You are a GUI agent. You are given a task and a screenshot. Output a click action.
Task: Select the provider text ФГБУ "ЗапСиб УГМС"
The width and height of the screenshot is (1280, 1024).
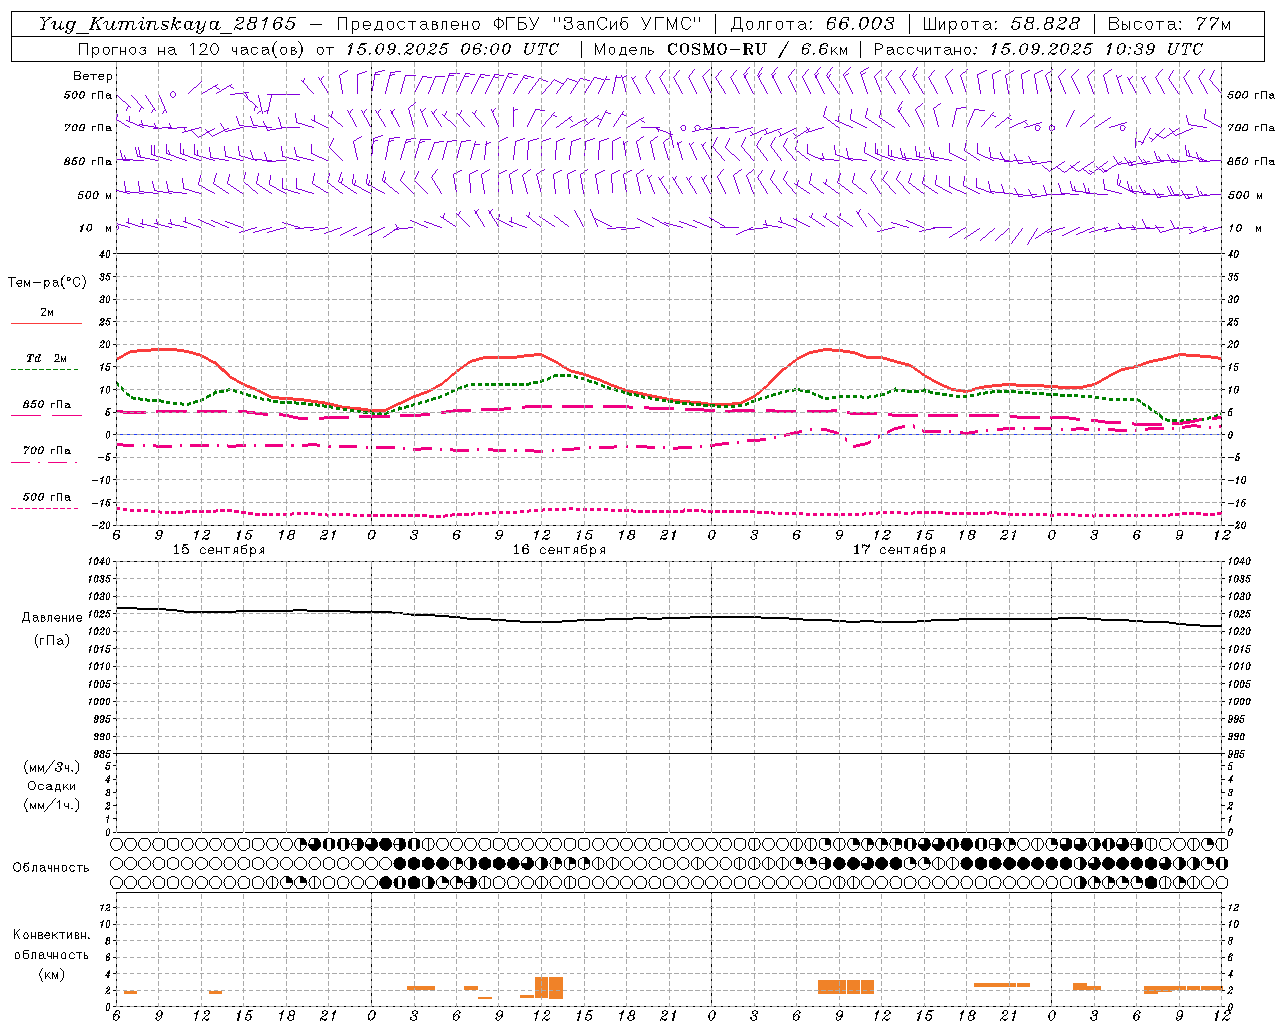point(600,24)
